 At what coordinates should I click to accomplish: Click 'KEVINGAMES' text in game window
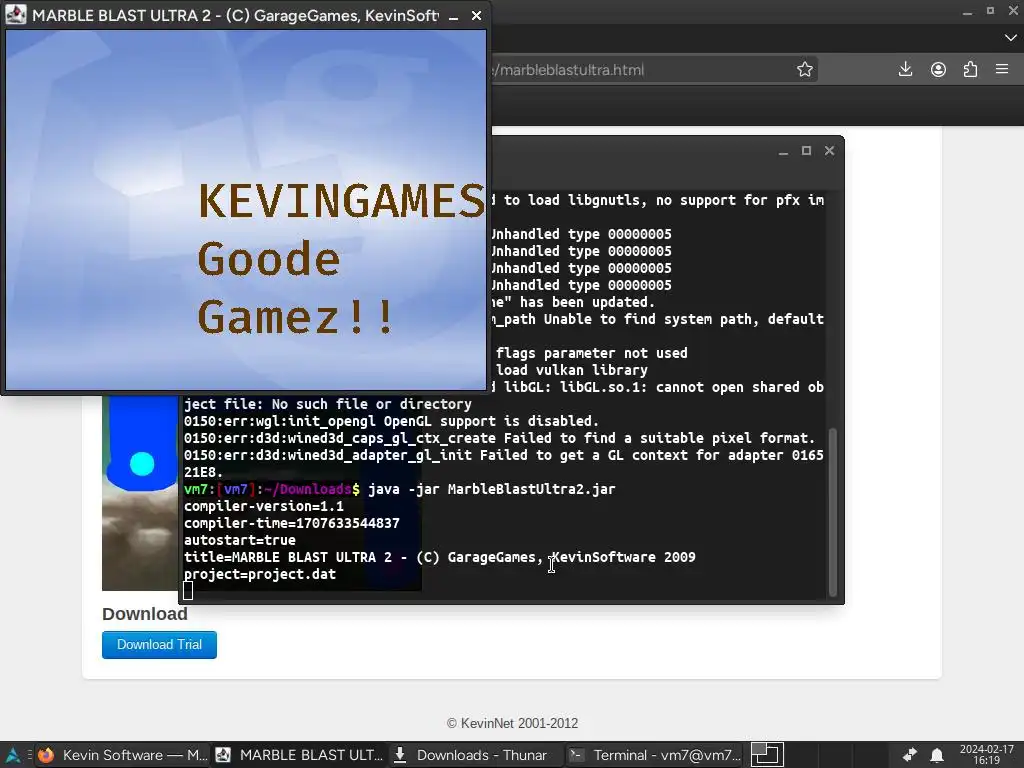342,200
